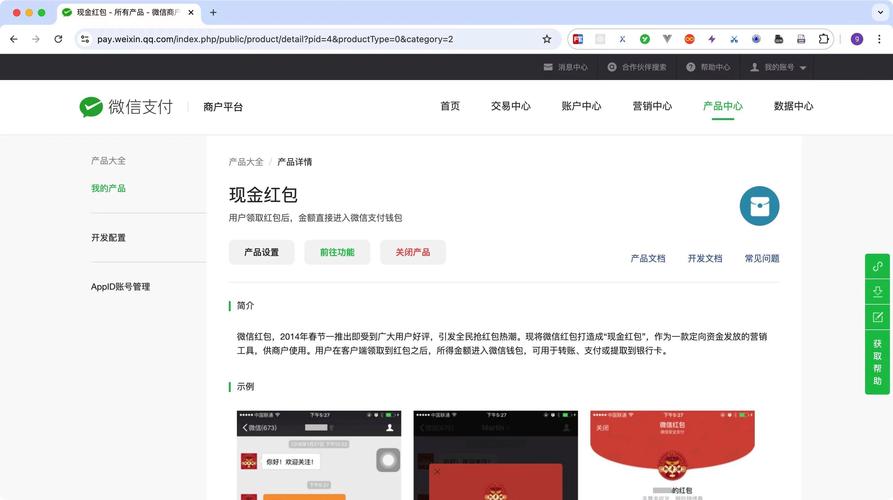Screen dimensions: 893x500
Task: Select 我的产品 in left sidebar
Action: 108,188
